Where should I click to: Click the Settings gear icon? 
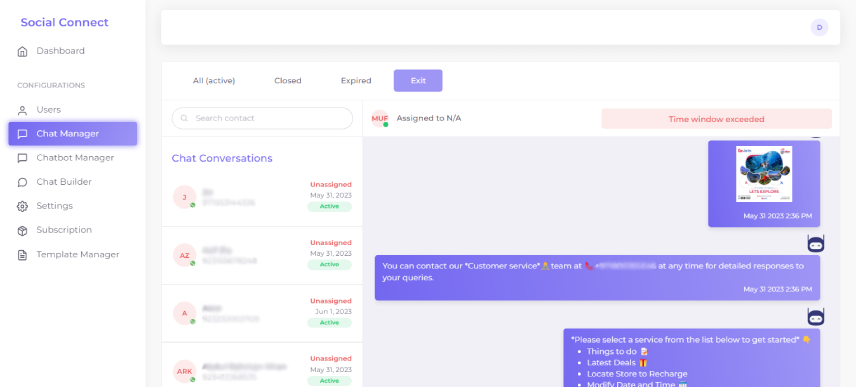point(22,206)
